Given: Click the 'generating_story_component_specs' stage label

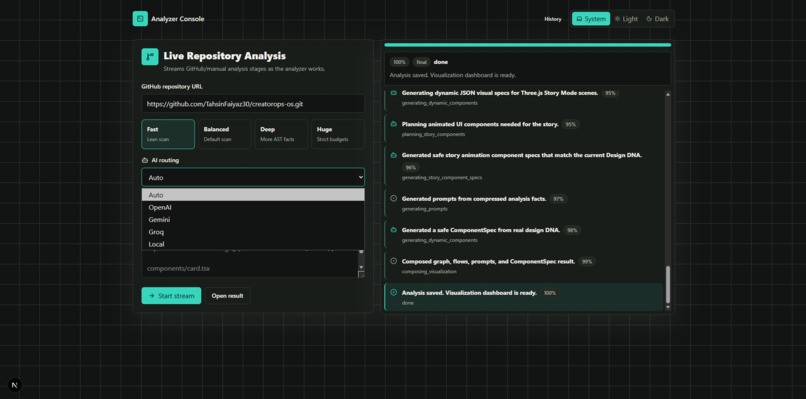Looking at the screenshot, I should (x=442, y=177).
